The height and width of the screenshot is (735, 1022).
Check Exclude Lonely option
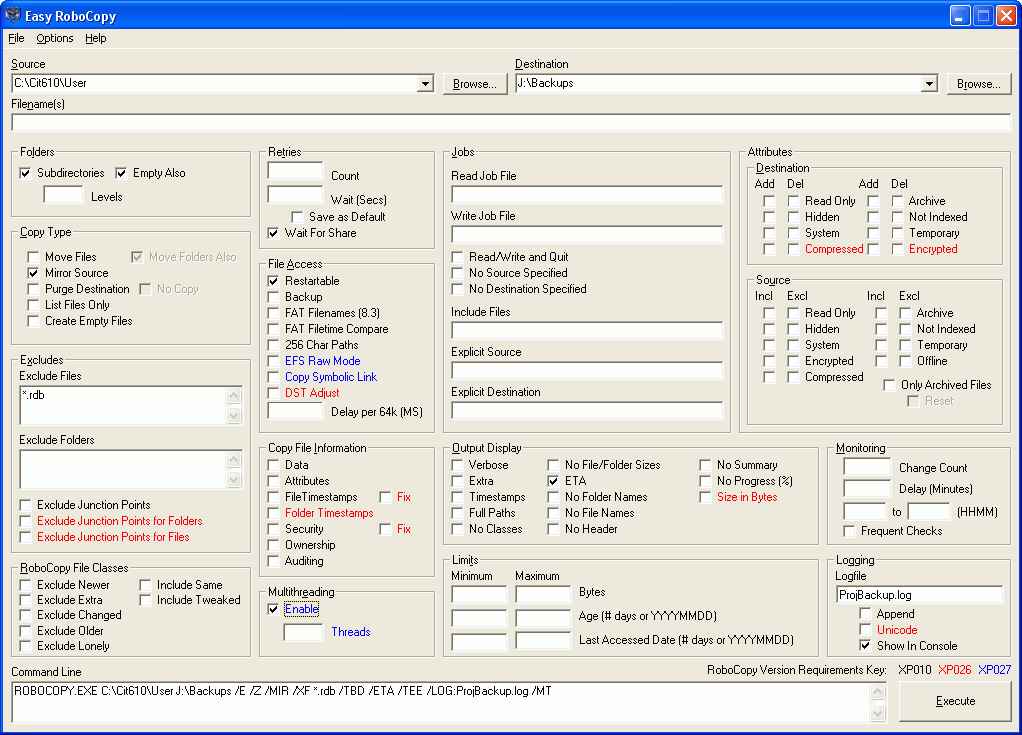[25, 646]
